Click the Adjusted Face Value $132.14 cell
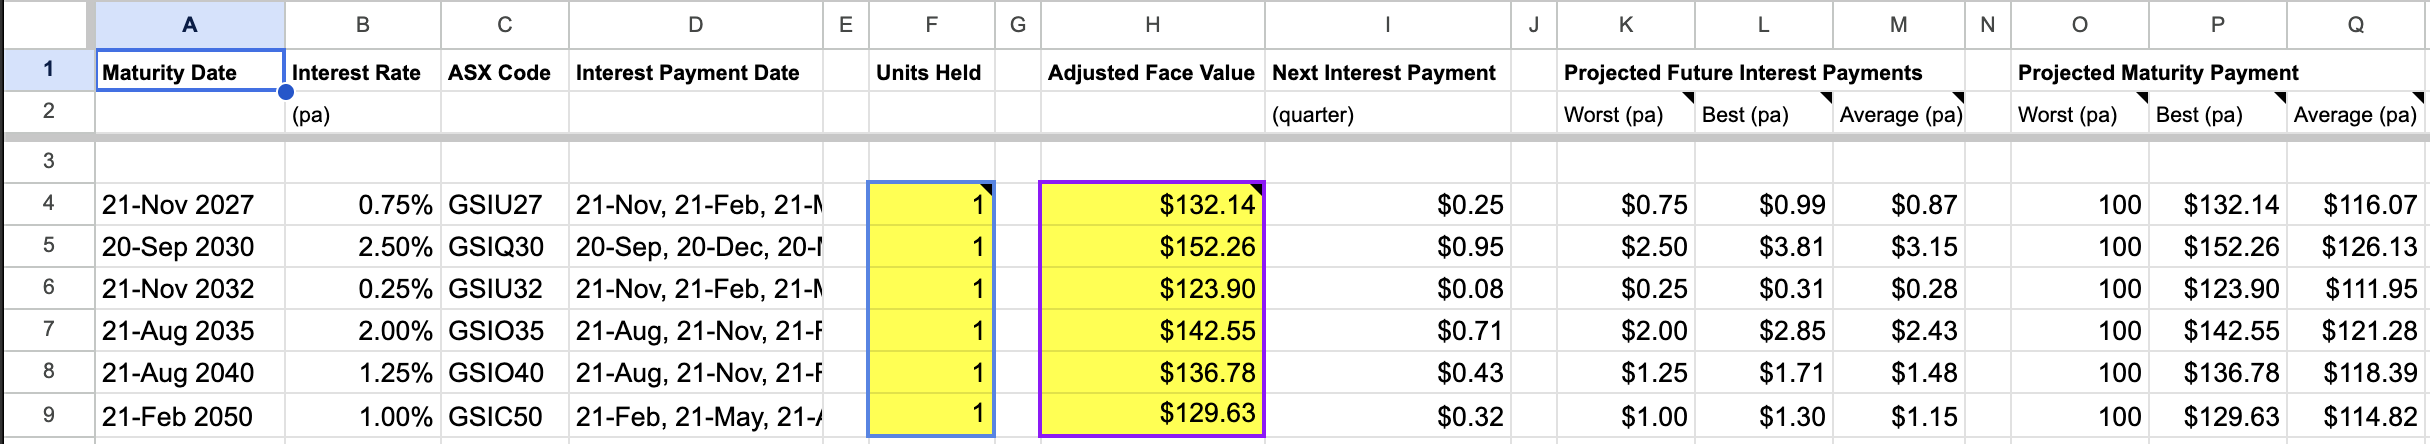 click(1152, 204)
